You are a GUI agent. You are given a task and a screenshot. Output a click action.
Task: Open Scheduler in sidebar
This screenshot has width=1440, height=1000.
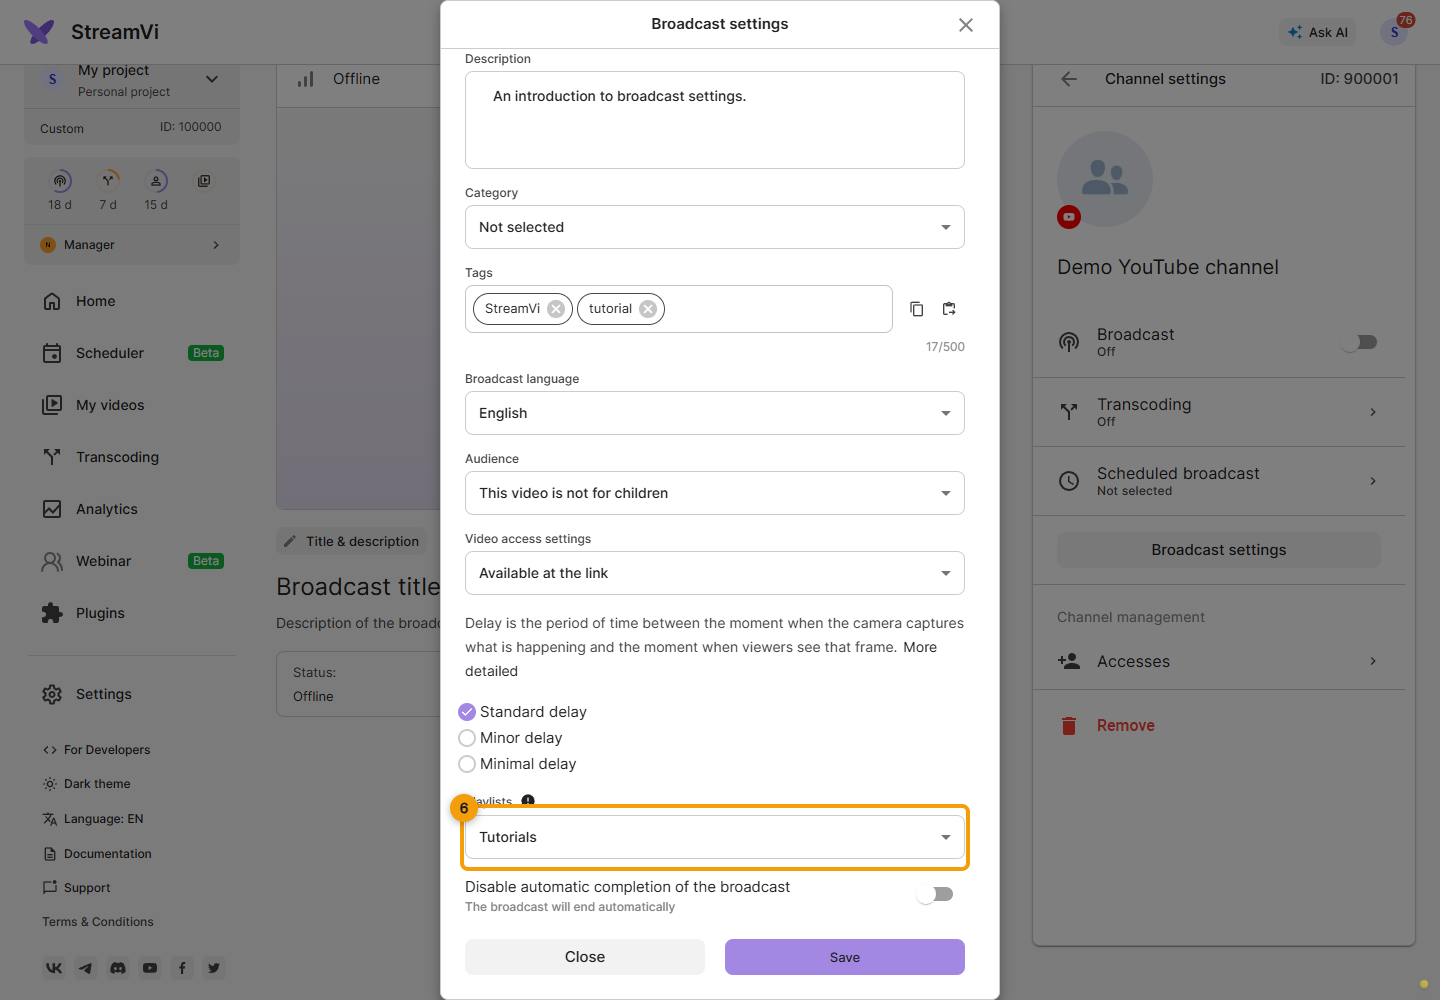(x=132, y=353)
